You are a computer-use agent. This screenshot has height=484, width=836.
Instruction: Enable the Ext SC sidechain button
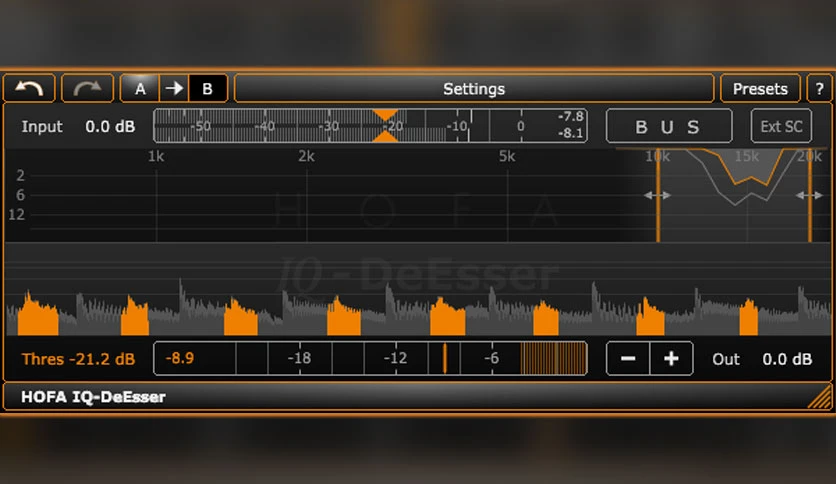781,126
